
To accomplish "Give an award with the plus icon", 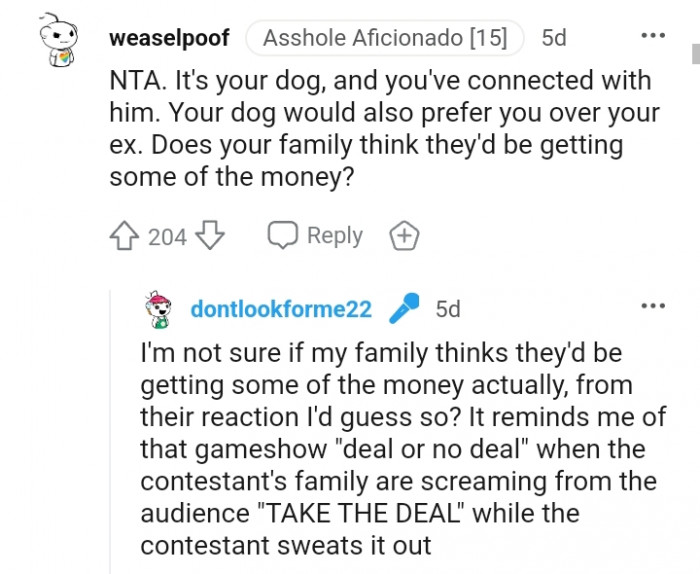I will [x=403, y=236].
